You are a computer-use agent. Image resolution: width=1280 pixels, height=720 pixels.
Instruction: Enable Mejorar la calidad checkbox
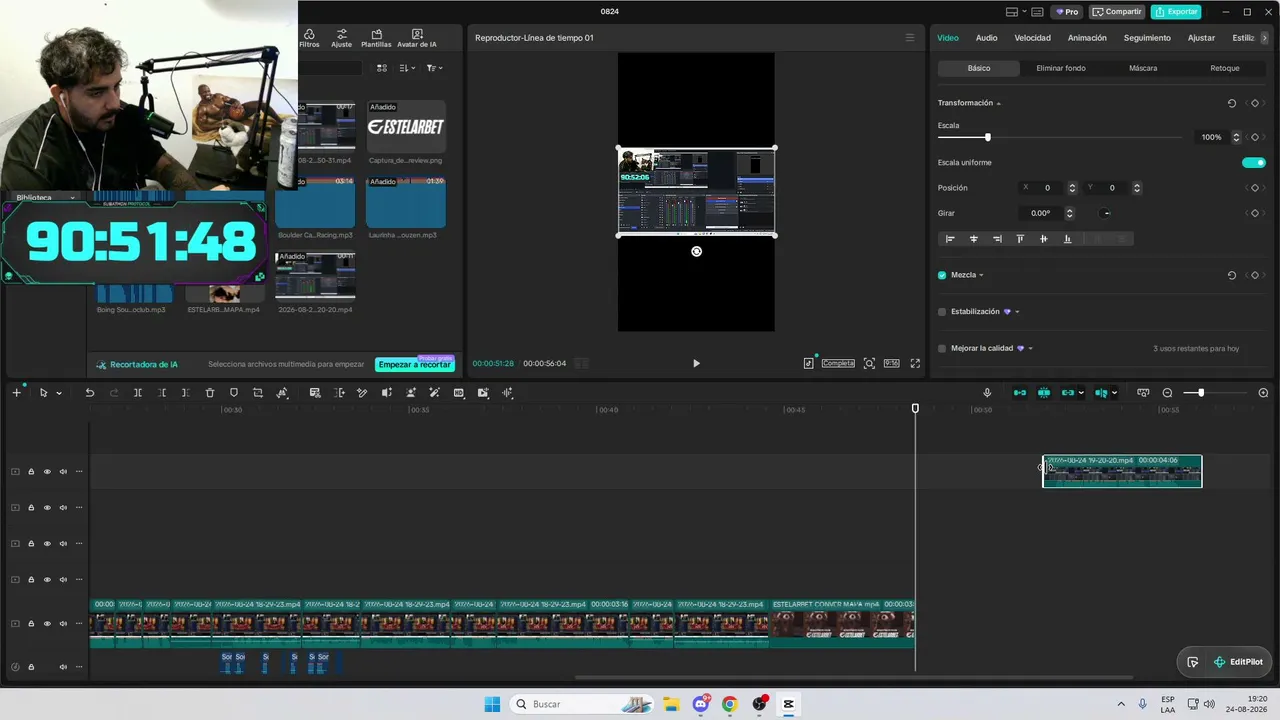[942, 349]
